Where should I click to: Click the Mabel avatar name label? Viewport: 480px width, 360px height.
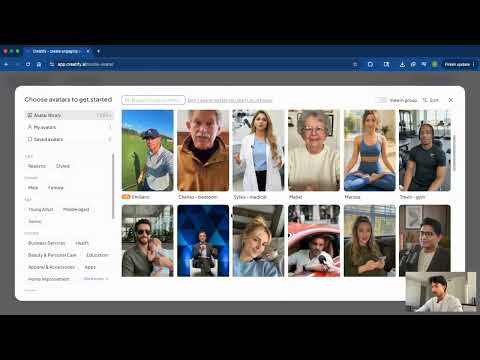[x=296, y=197]
